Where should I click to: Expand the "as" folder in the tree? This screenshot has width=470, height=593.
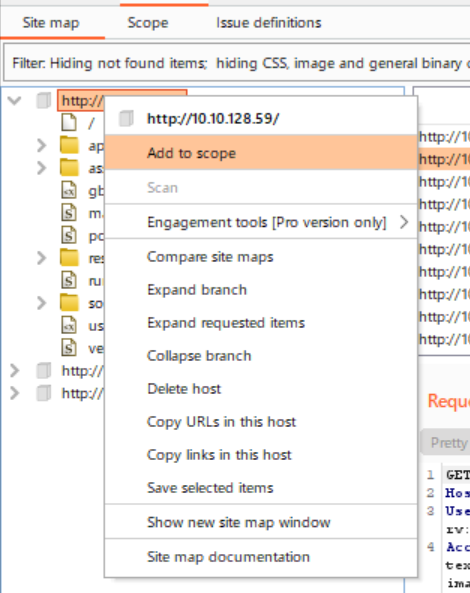point(41,168)
